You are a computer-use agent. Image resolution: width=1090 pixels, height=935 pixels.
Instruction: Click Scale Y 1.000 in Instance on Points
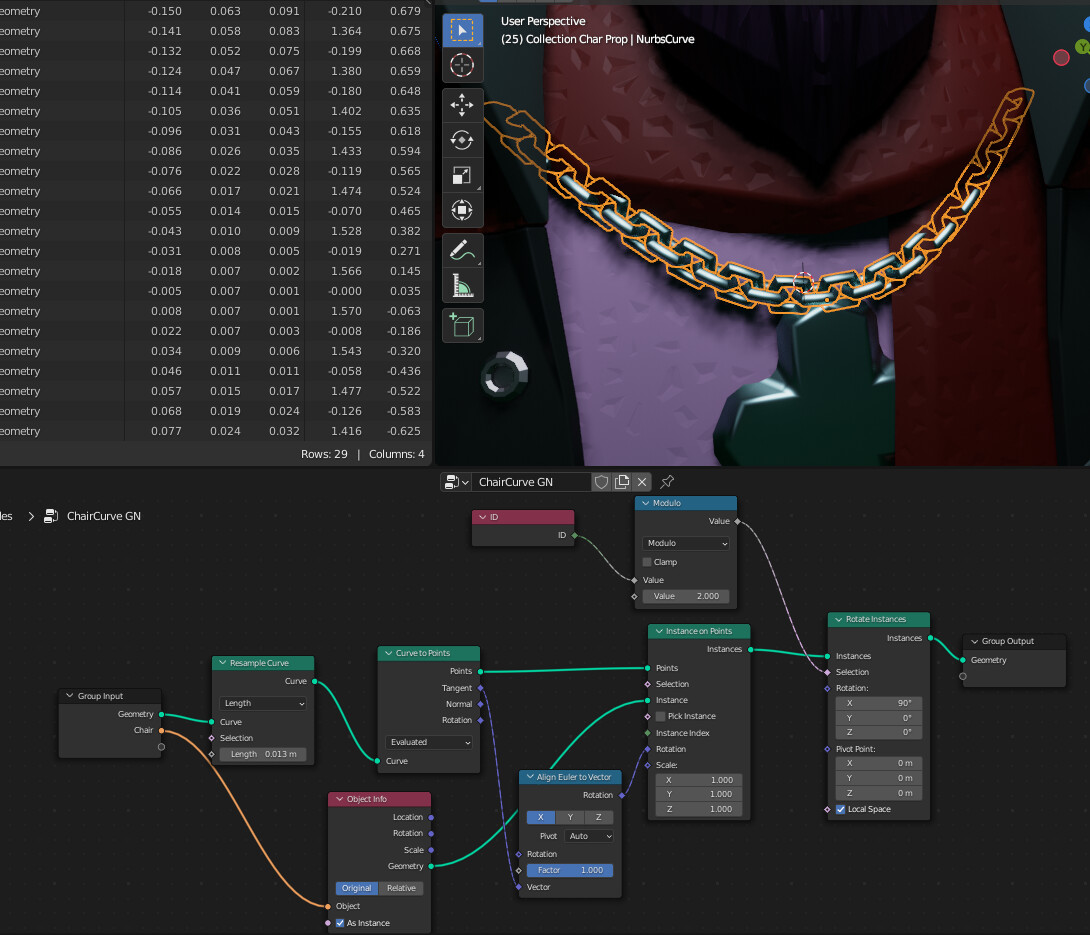click(x=699, y=794)
